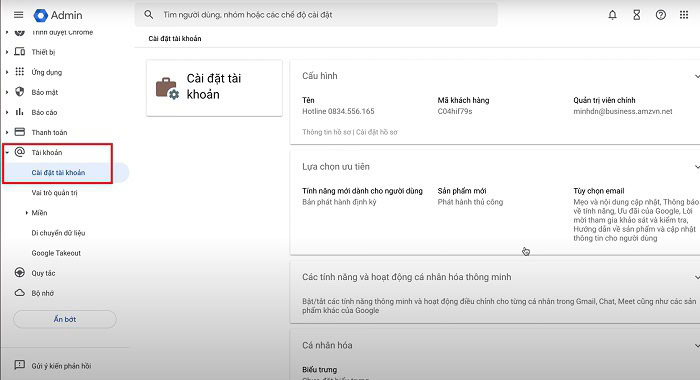Open the Google apps grid
This screenshot has width=700, height=380.
click(684, 15)
